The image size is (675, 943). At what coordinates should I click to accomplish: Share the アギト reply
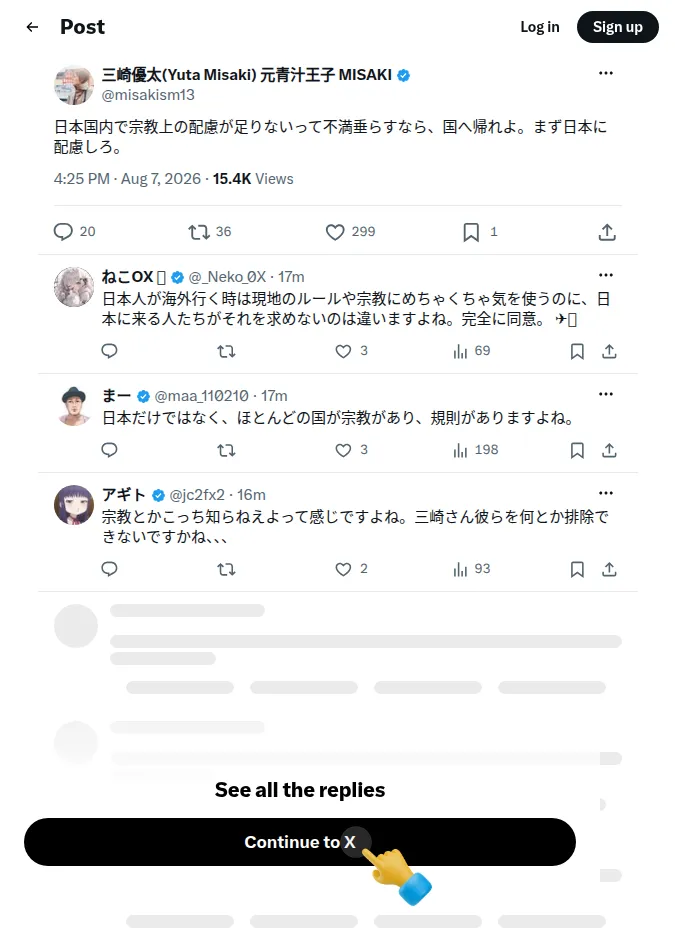609,569
